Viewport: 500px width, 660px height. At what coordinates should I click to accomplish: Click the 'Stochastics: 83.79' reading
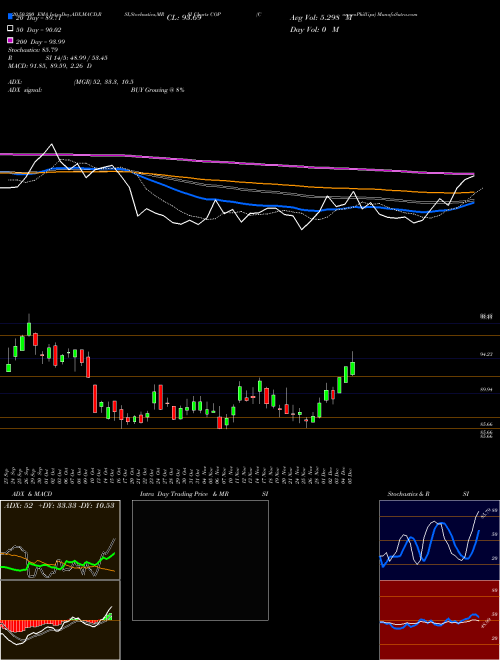tap(33, 50)
